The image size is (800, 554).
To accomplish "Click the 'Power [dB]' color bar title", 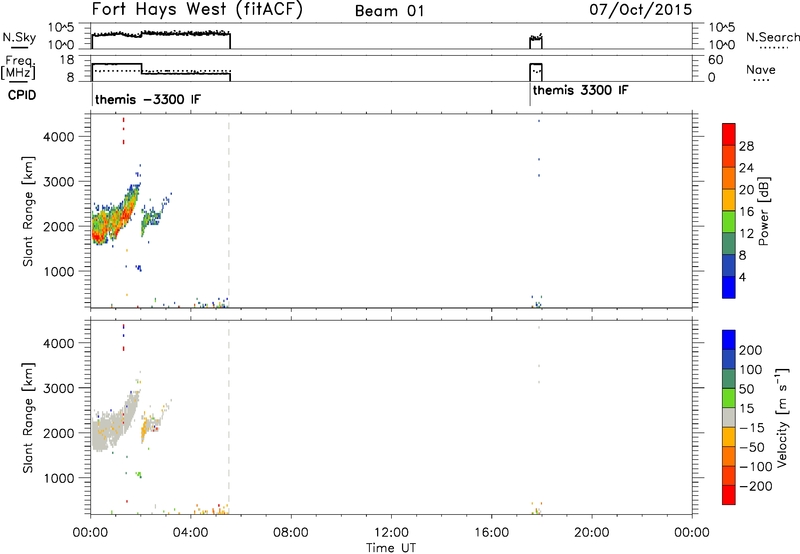I will tap(763, 211).
